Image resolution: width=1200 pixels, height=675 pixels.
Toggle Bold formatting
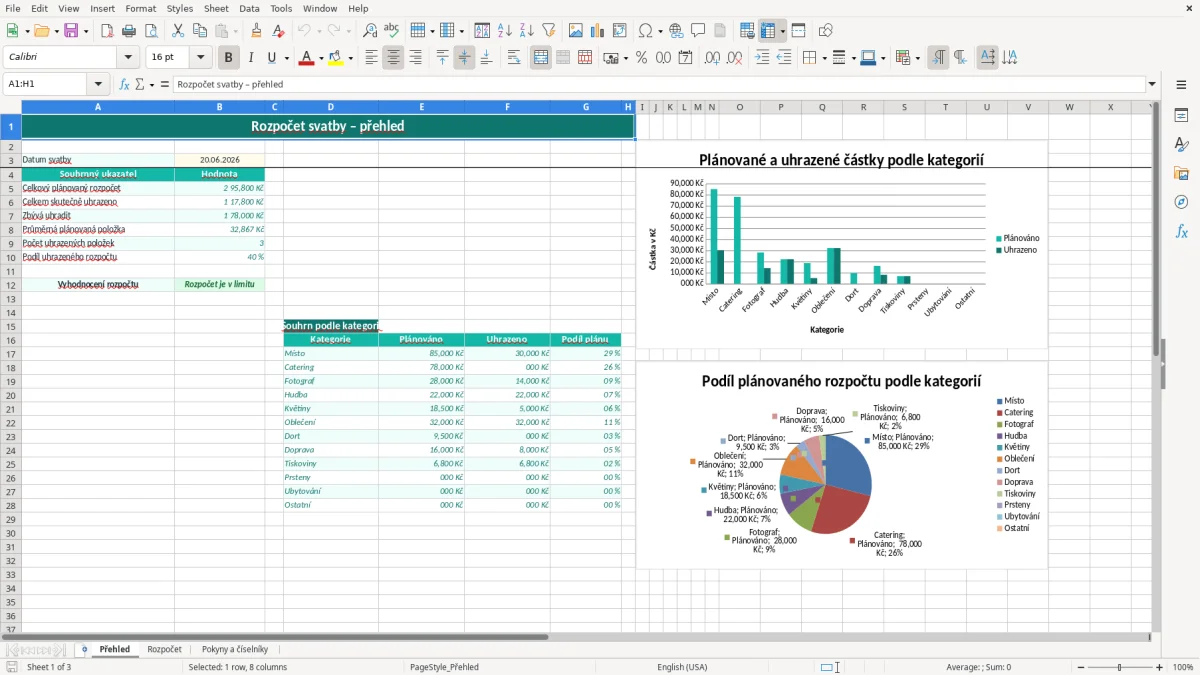[x=229, y=58]
